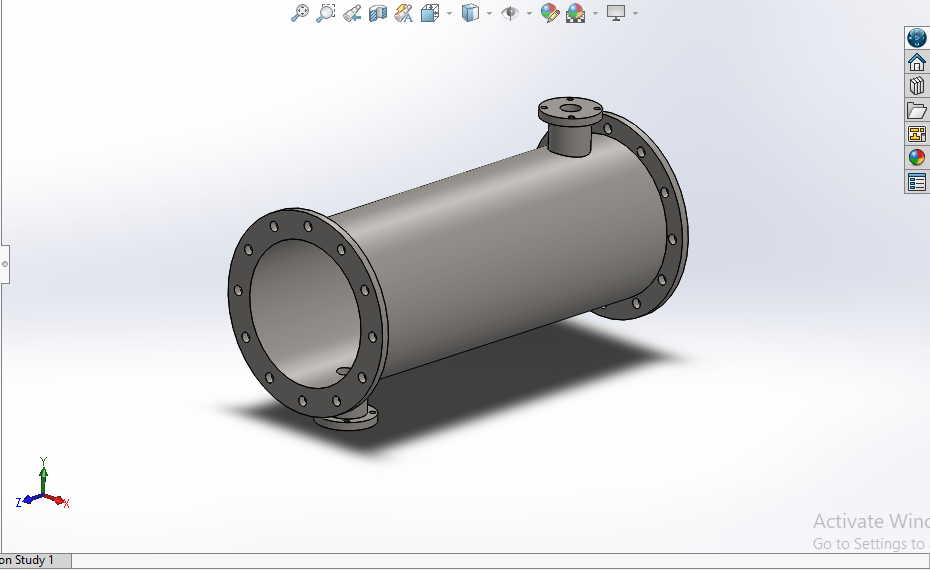Open the View Palette tab
Image resolution: width=930 pixels, height=570 pixels.
[x=917, y=134]
